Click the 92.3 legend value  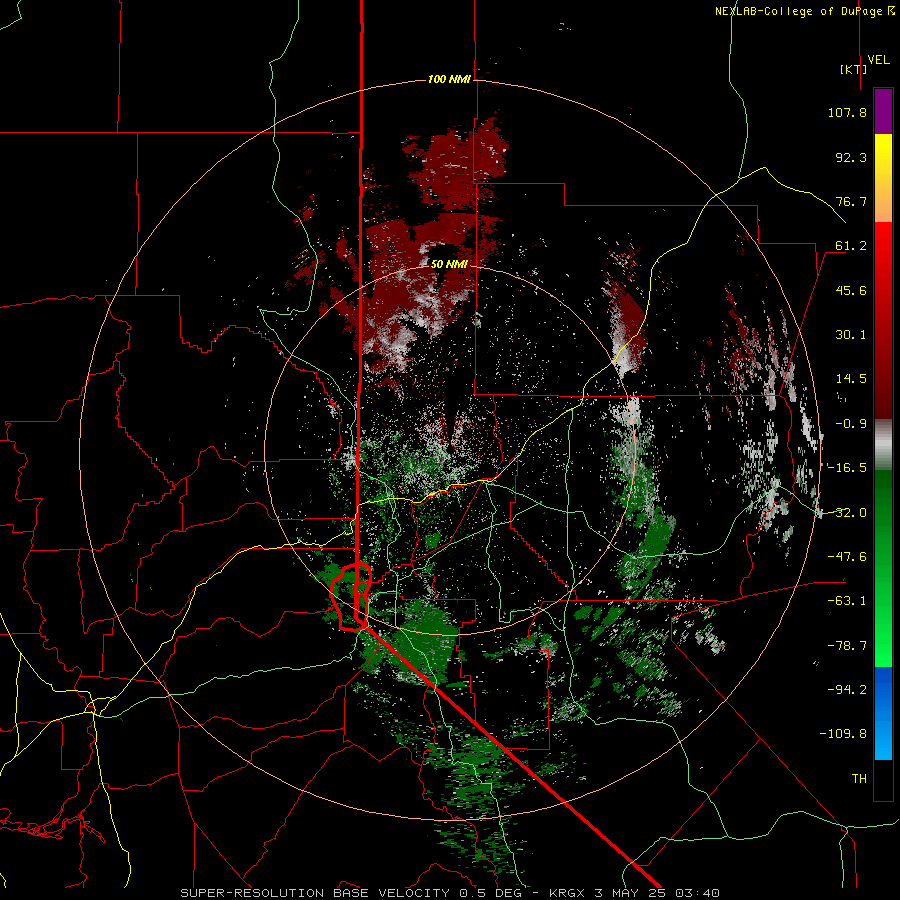(851, 157)
